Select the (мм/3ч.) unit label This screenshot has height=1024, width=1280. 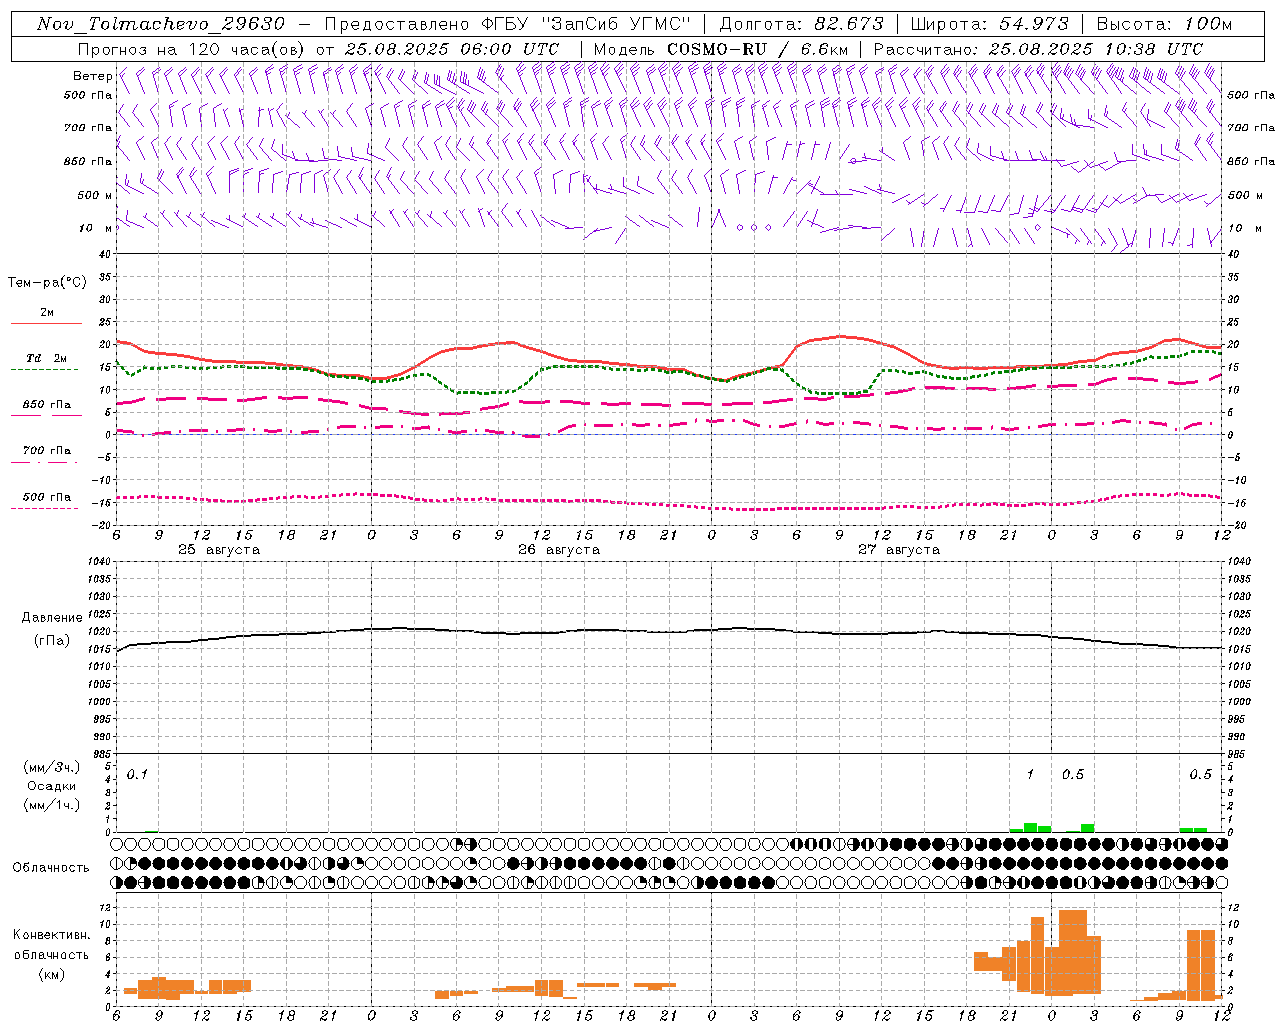click(51, 767)
